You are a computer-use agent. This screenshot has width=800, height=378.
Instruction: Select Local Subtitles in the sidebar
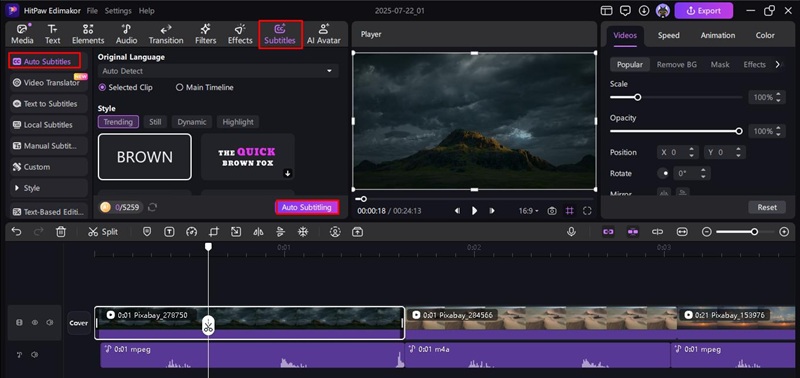point(48,124)
